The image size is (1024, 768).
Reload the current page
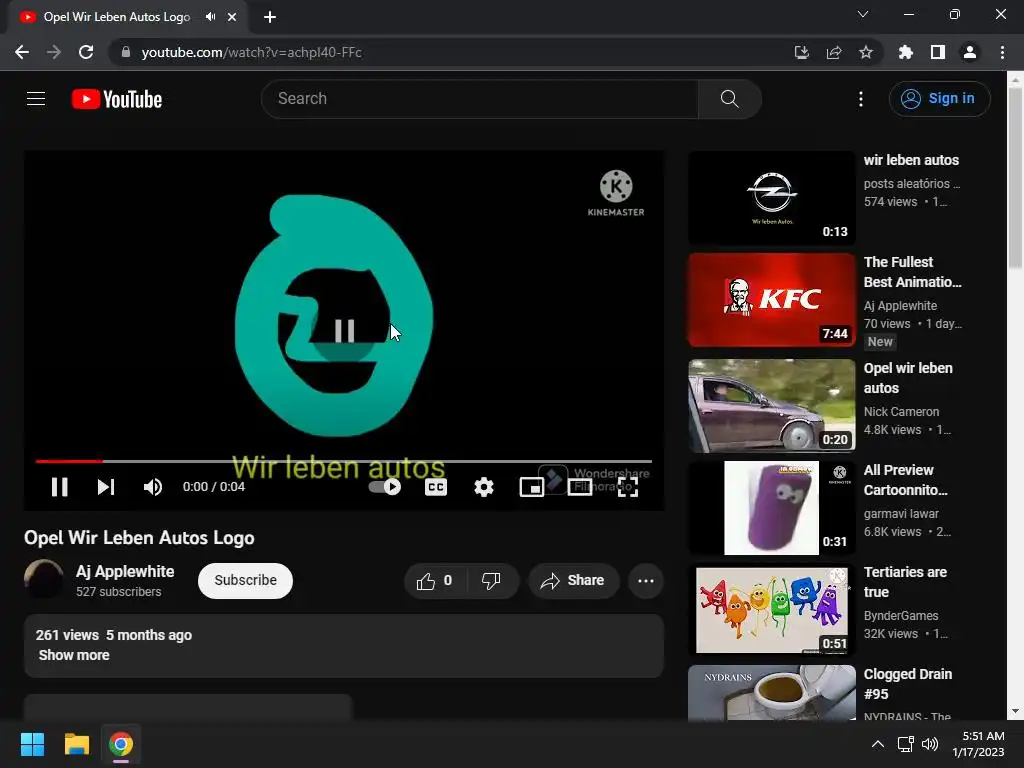[86, 52]
